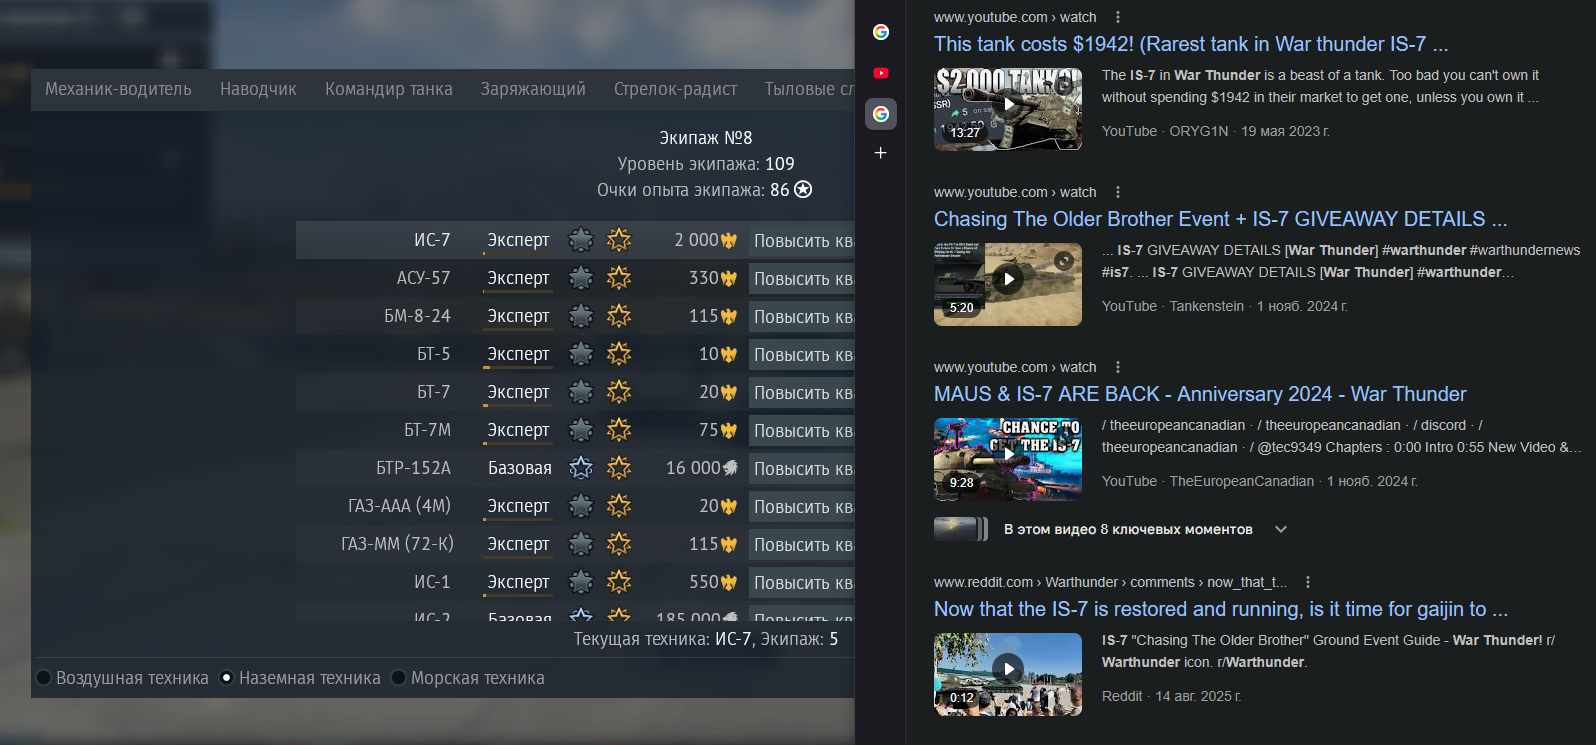
Task: Click the silver star icon in АСУ-57 row
Action: pos(581,278)
